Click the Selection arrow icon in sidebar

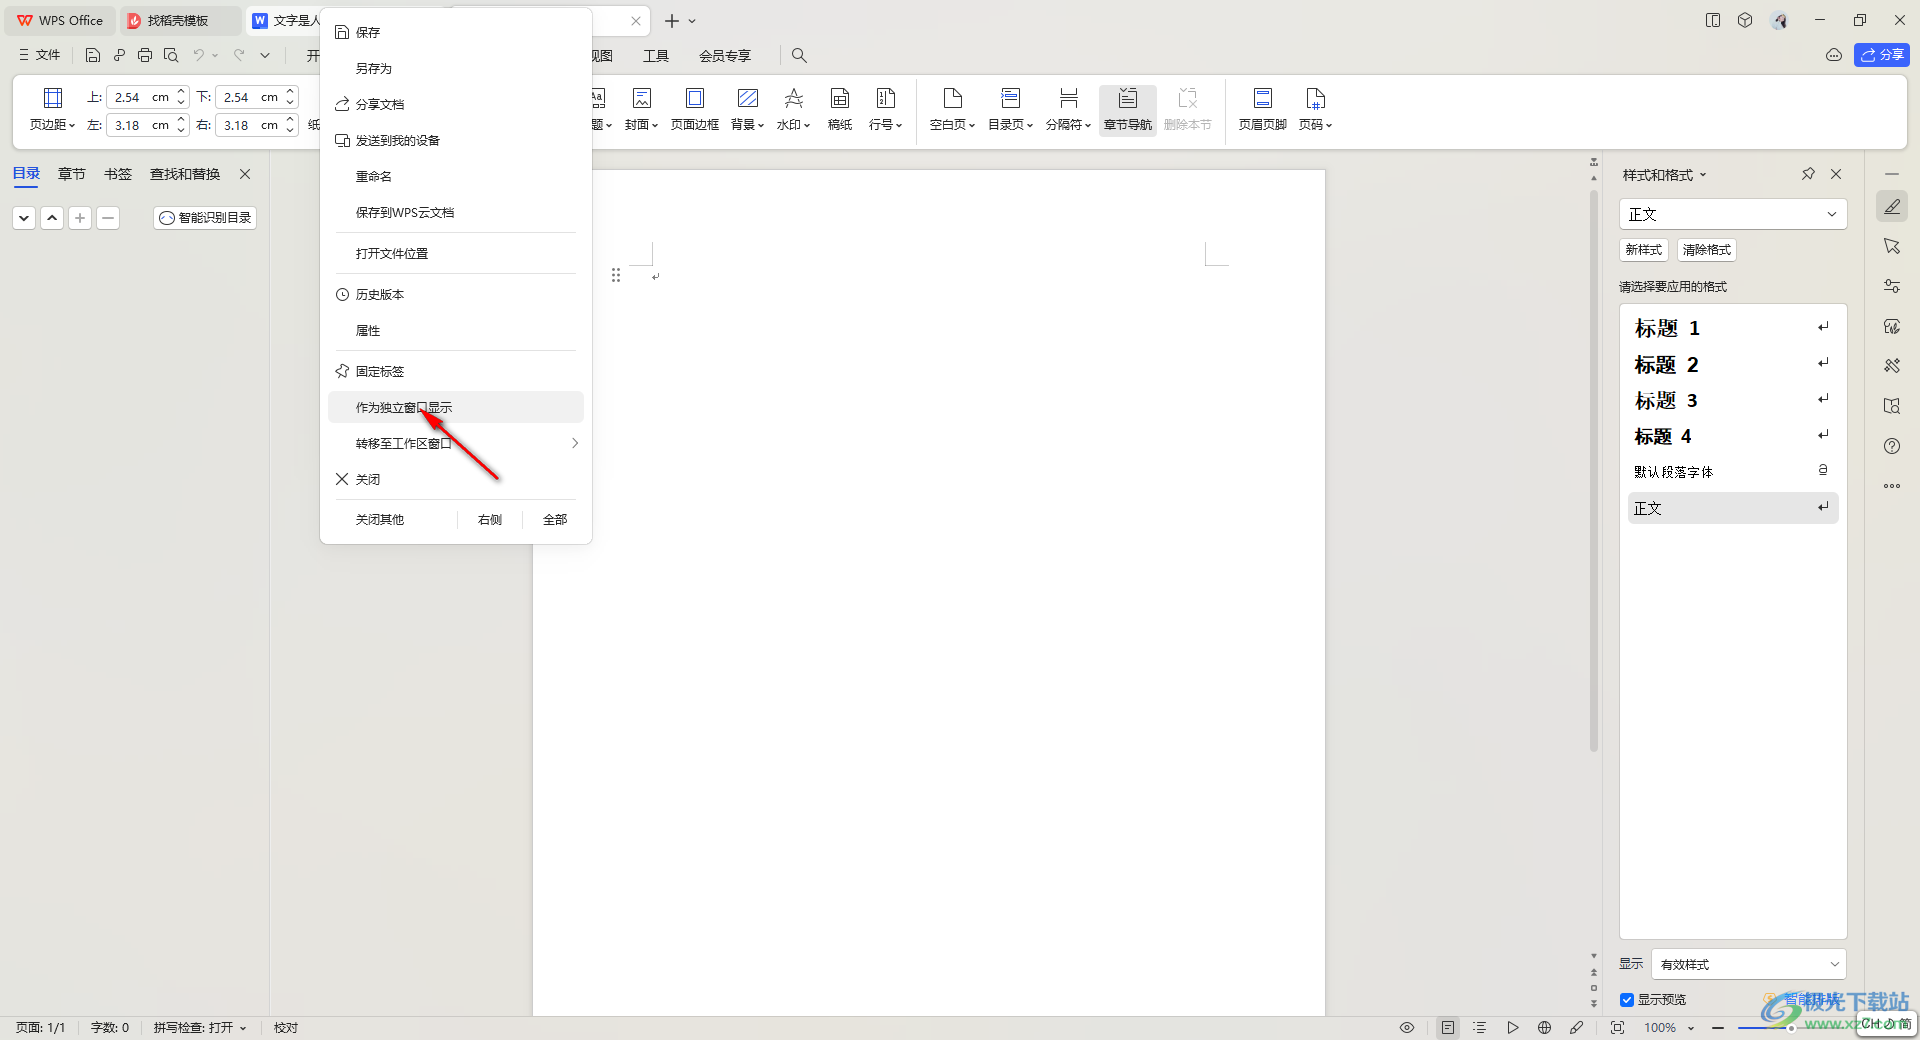[1892, 246]
